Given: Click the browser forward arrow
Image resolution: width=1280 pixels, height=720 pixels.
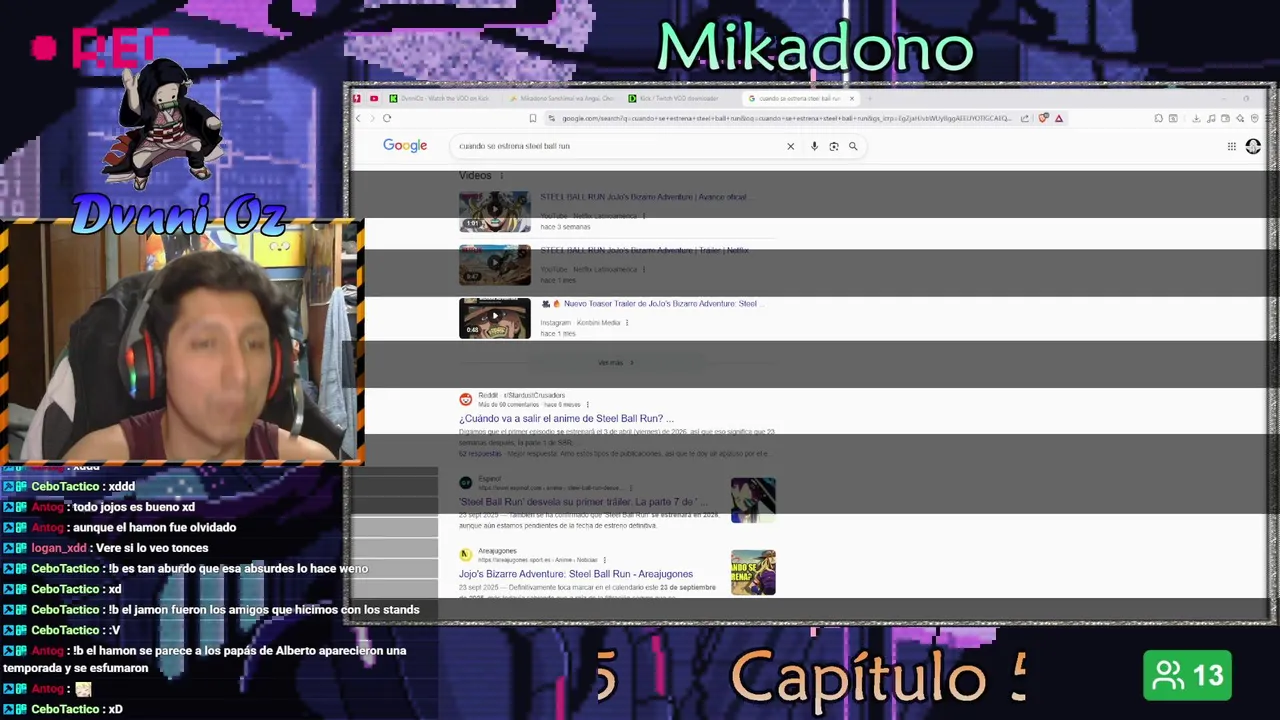Looking at the screenshot, I should pos(372,118).
